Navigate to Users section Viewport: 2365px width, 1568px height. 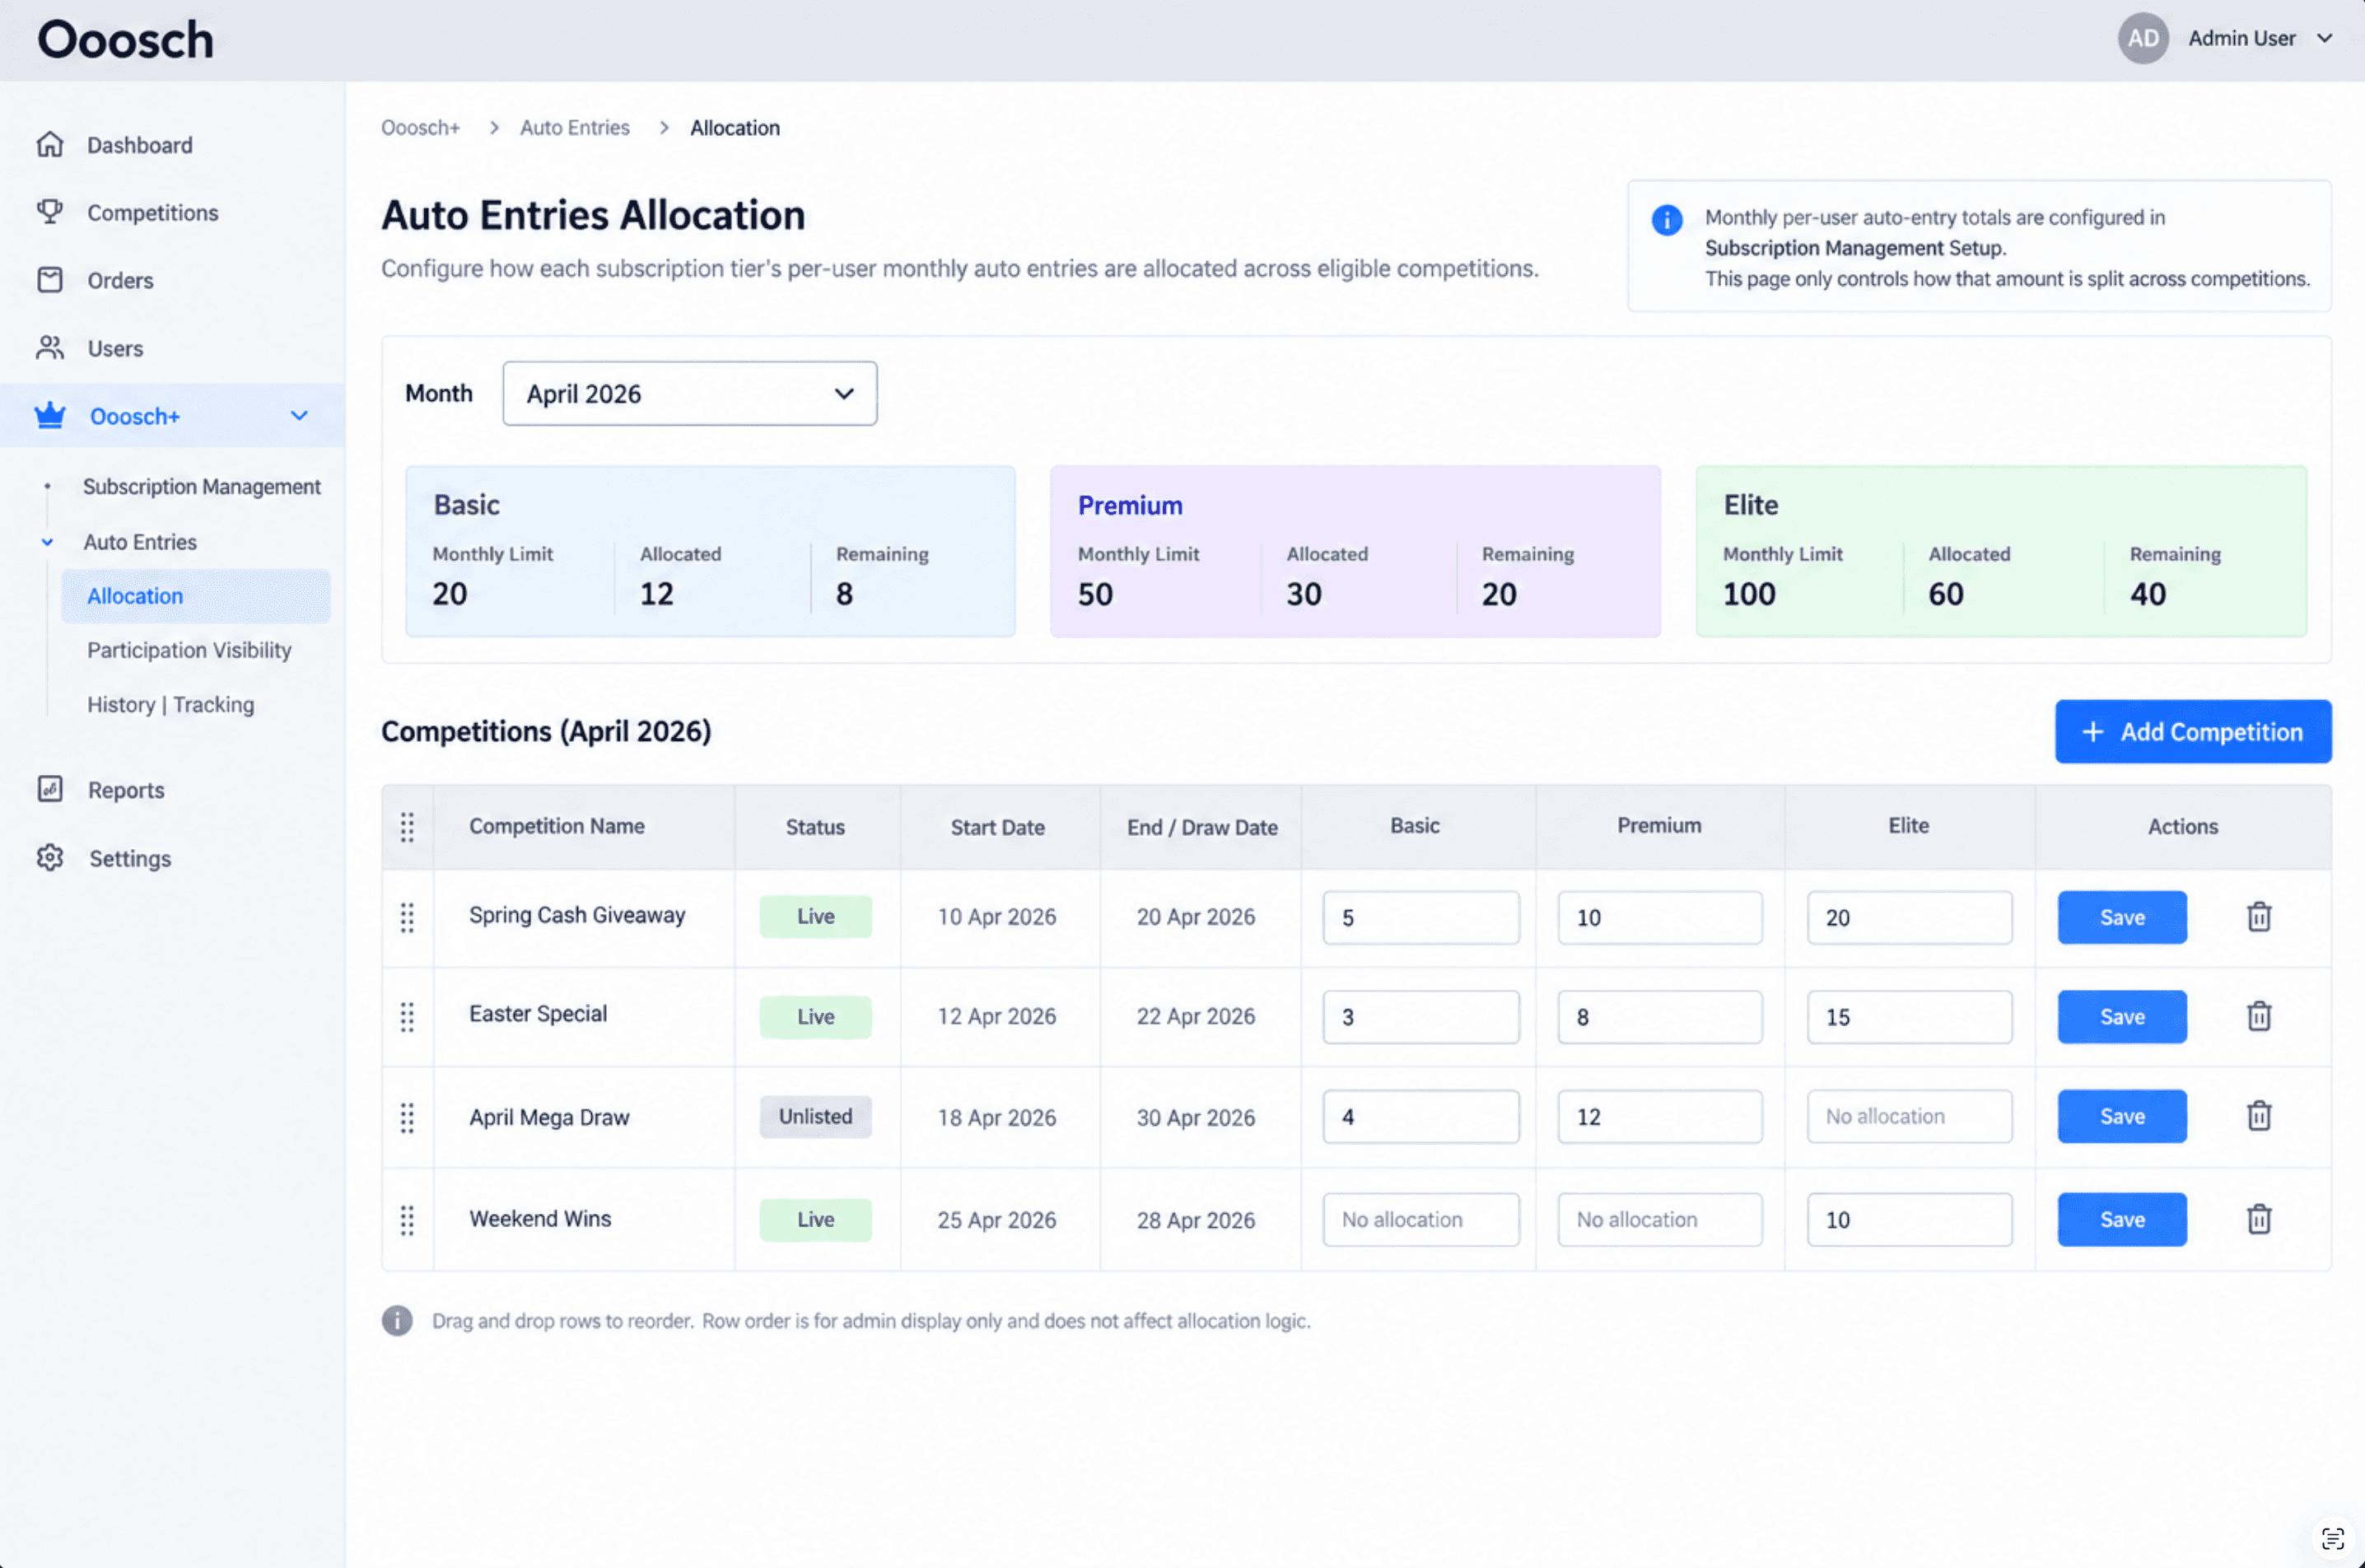(x=115, y=349)
